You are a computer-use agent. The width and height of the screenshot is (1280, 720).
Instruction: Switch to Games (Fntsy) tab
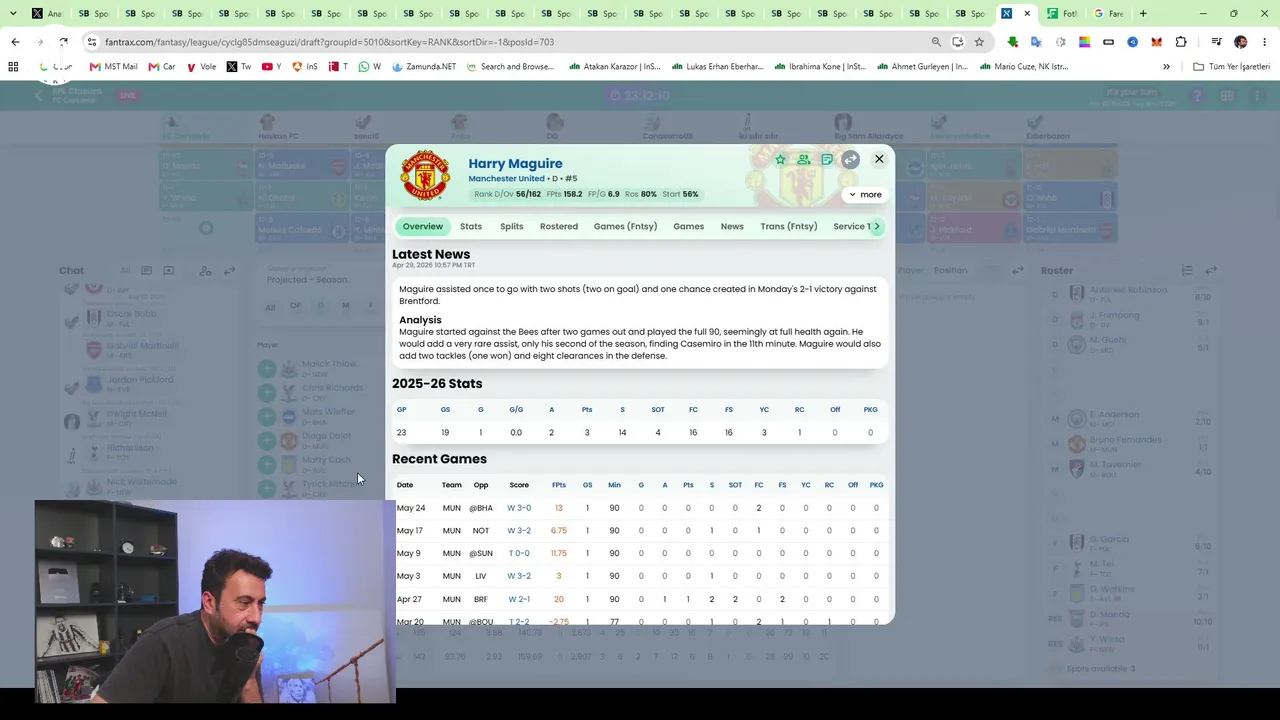[x=626, y=226]
